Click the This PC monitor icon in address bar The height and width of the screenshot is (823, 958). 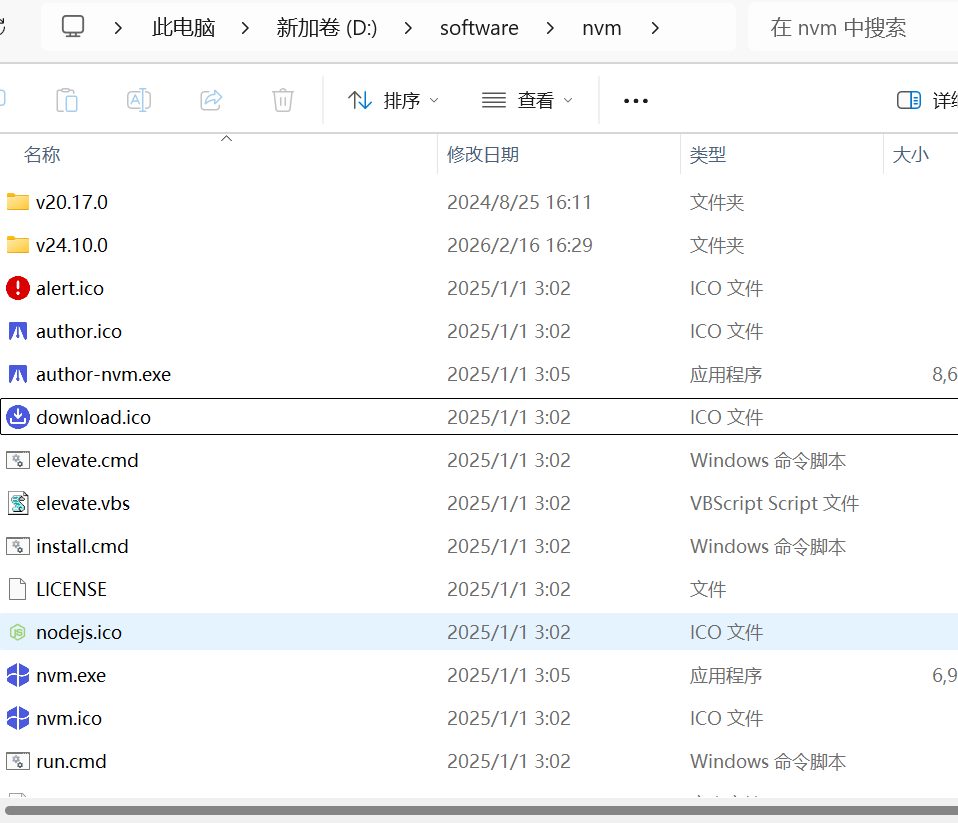tap(73, 27)
